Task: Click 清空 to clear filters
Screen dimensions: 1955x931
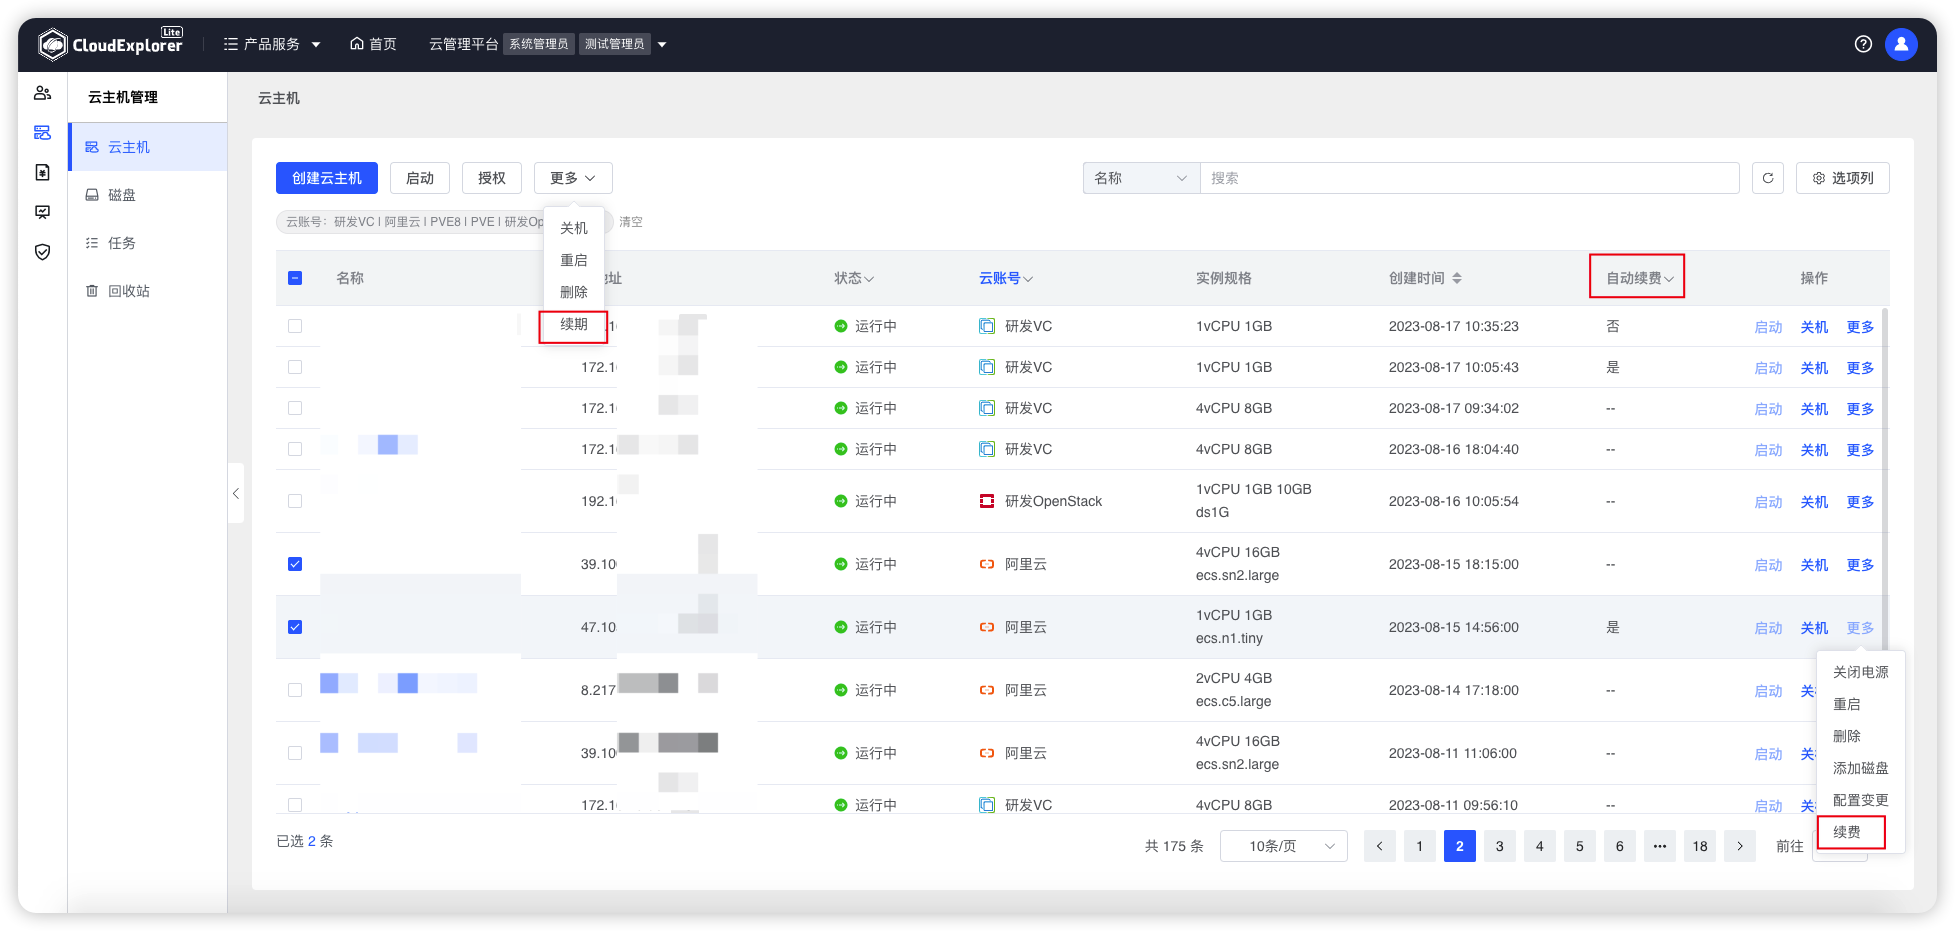Action: (631, 222)
